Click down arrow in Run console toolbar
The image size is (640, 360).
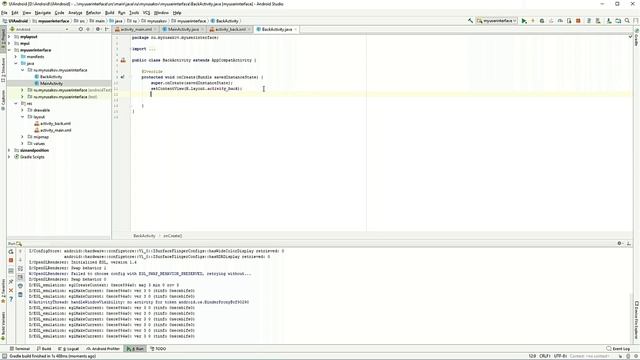point(20,260)
